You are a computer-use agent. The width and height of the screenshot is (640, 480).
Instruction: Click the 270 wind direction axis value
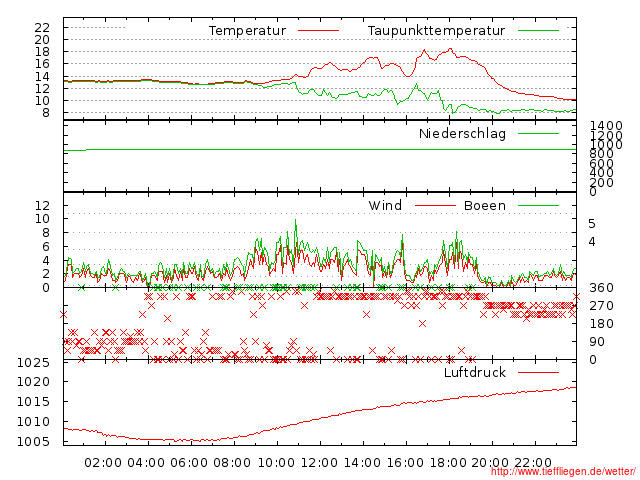pos(601,306)
